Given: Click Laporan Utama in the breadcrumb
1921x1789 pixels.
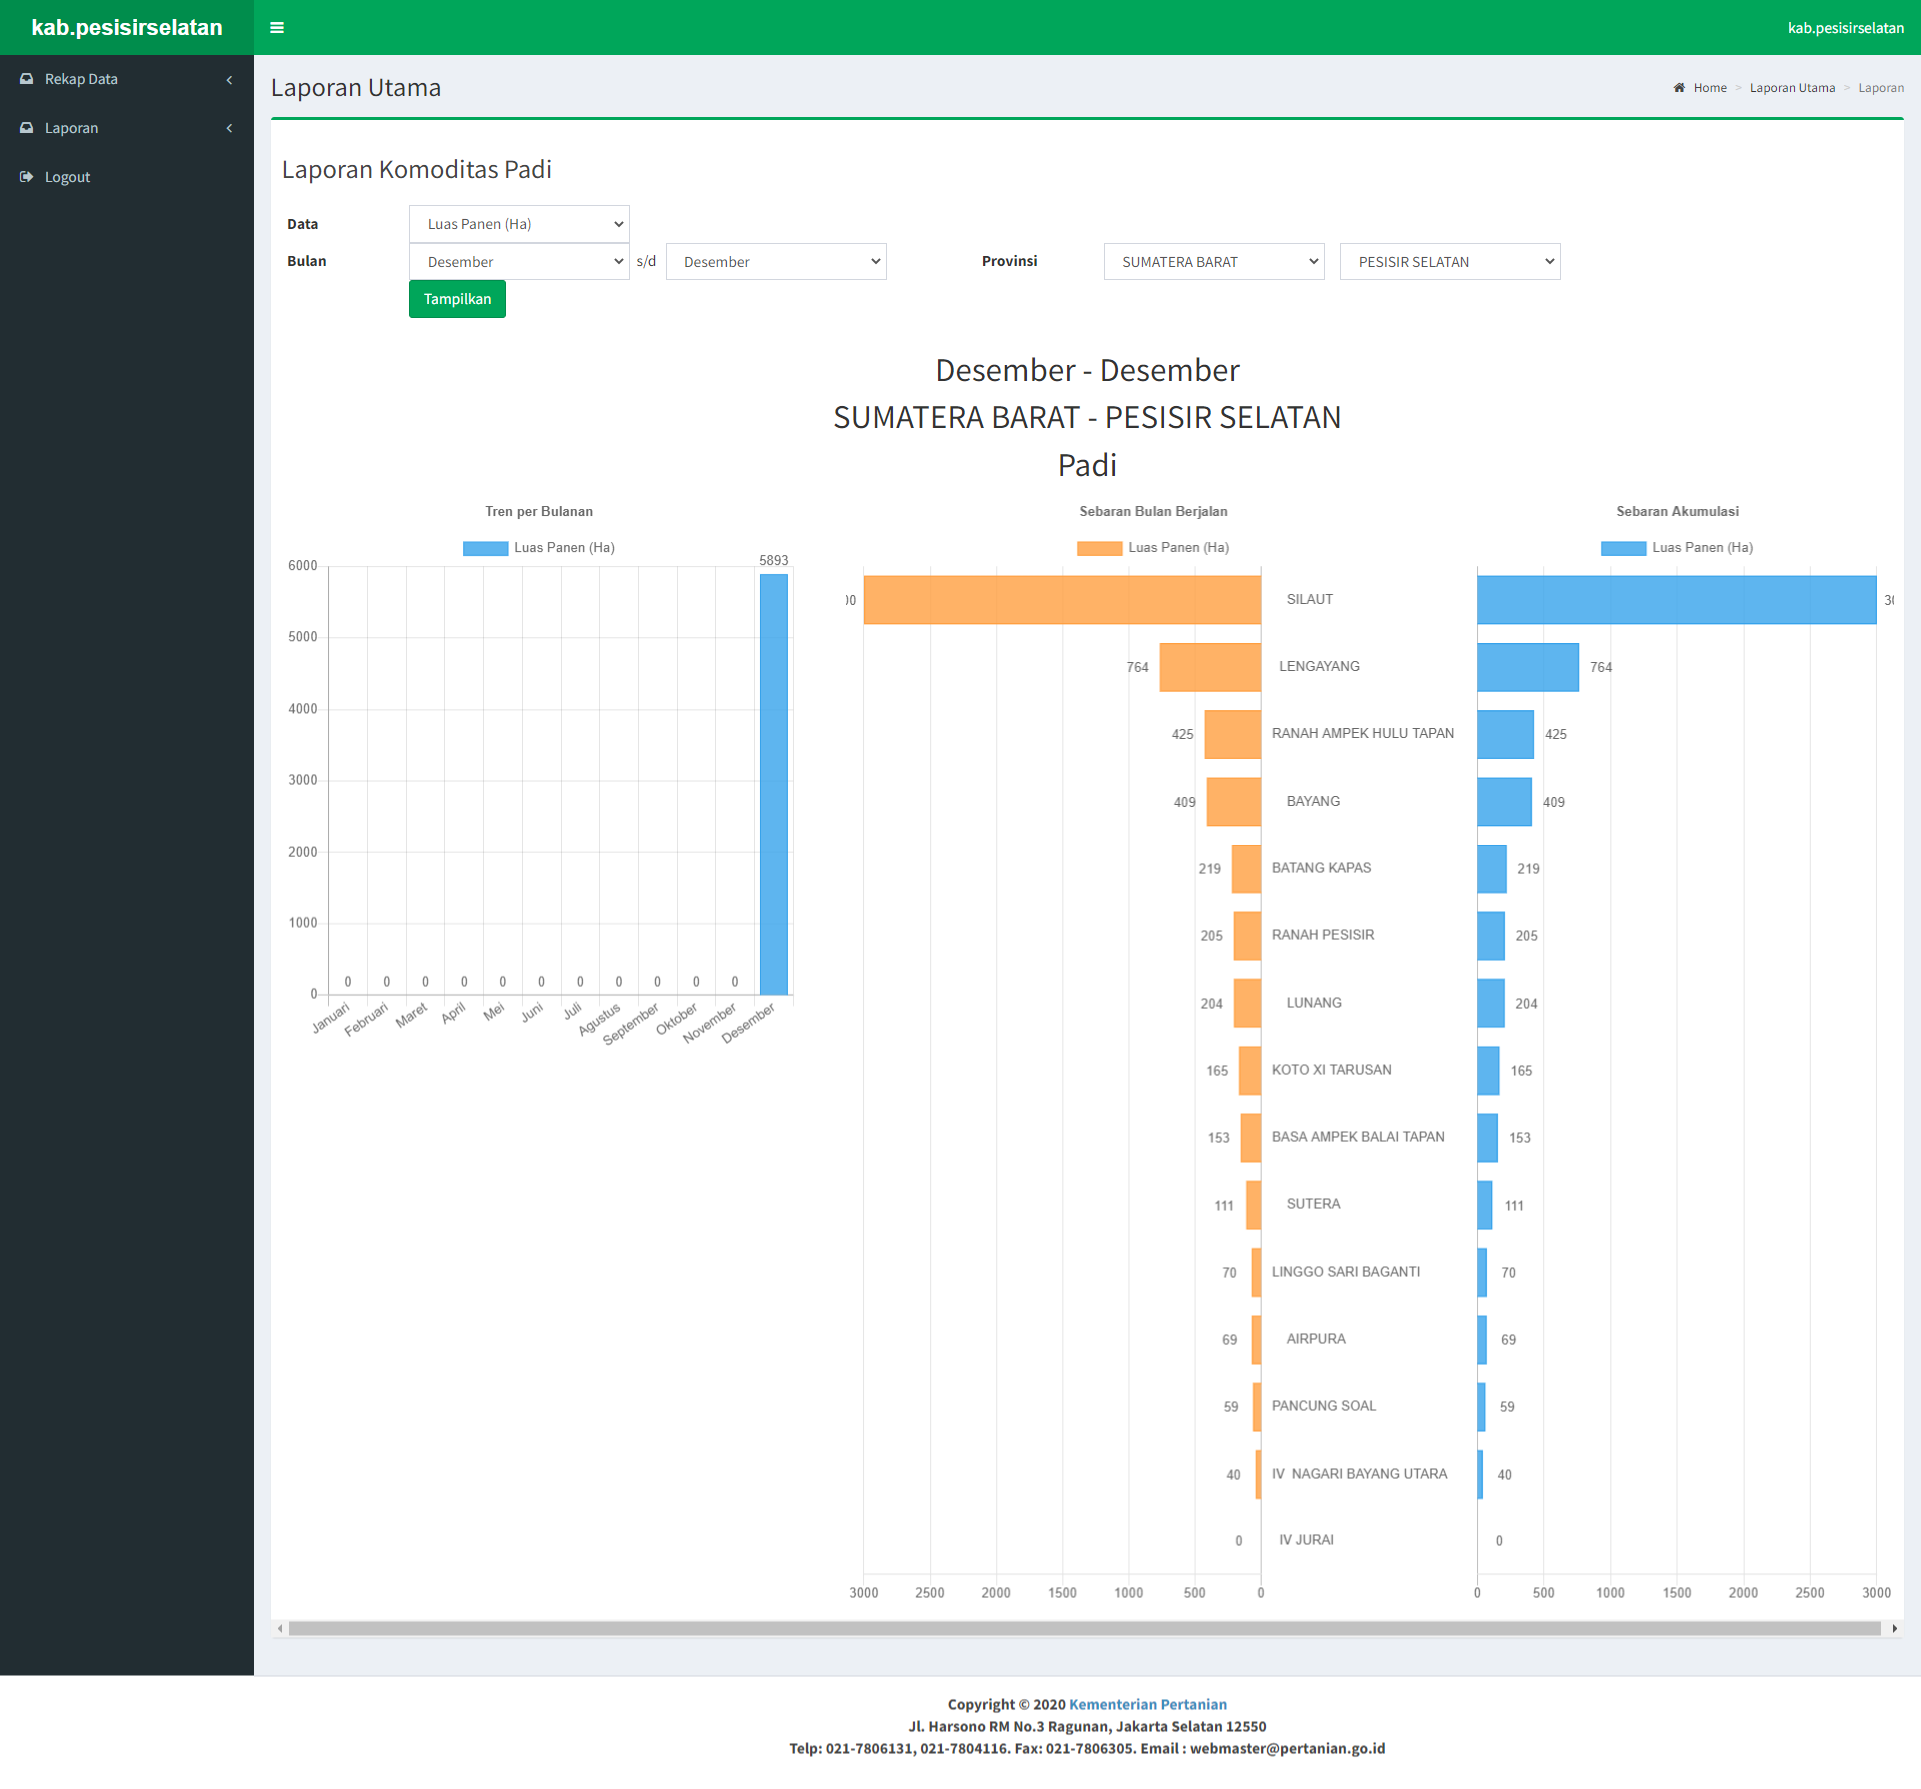Looking at the screenshot, I should [x=1792, y=88].
